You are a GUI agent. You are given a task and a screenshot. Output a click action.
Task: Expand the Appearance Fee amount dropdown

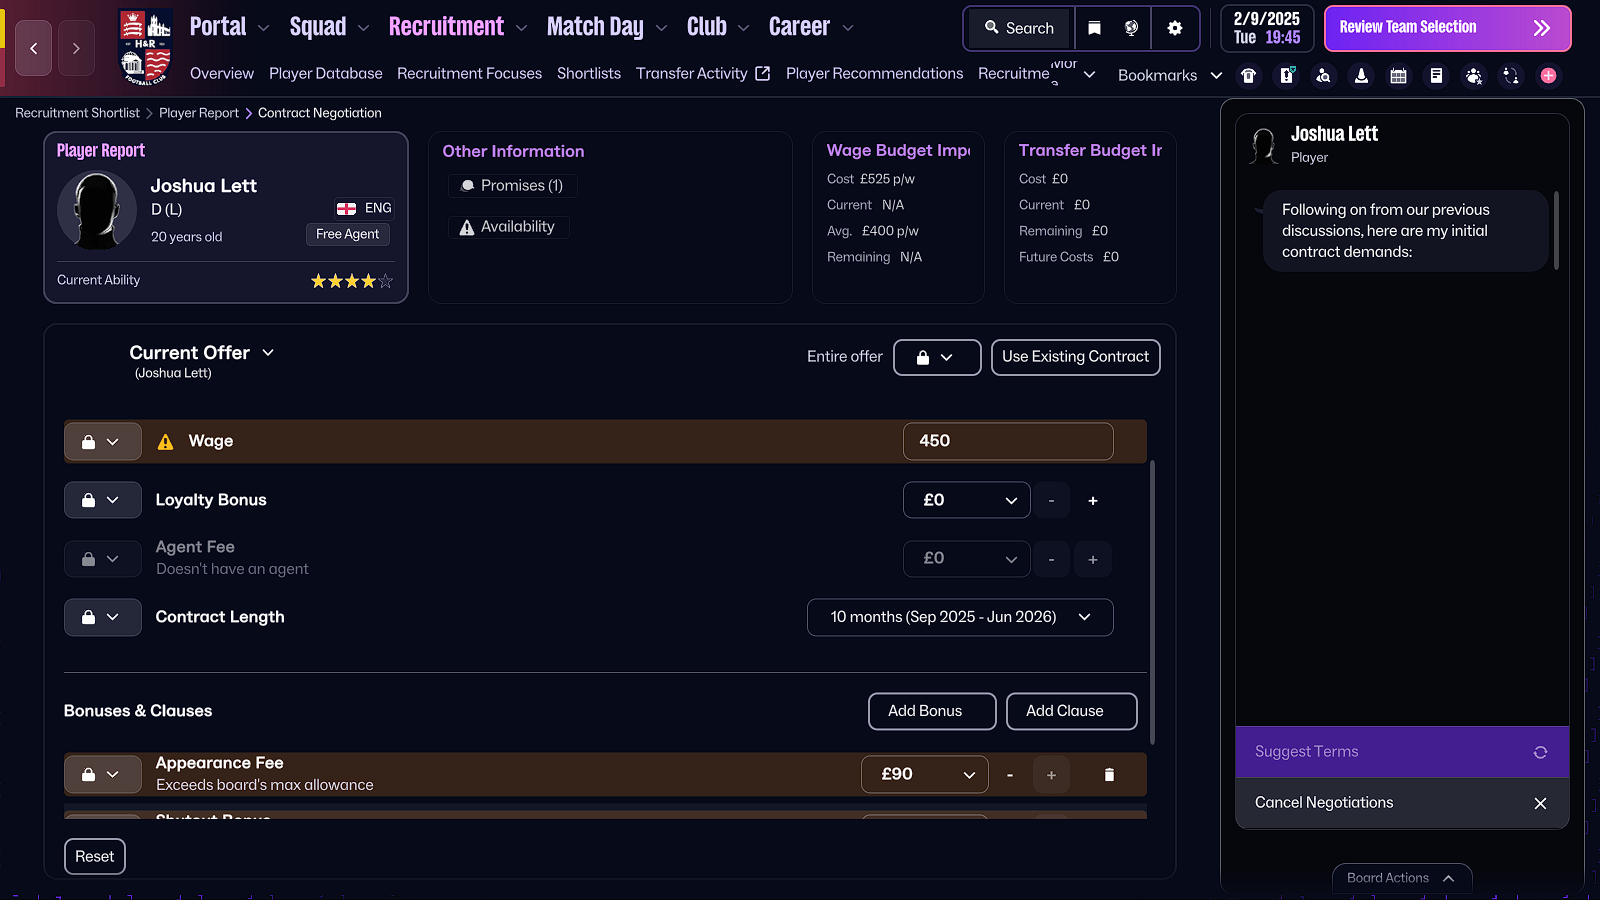tap(925, 775)
